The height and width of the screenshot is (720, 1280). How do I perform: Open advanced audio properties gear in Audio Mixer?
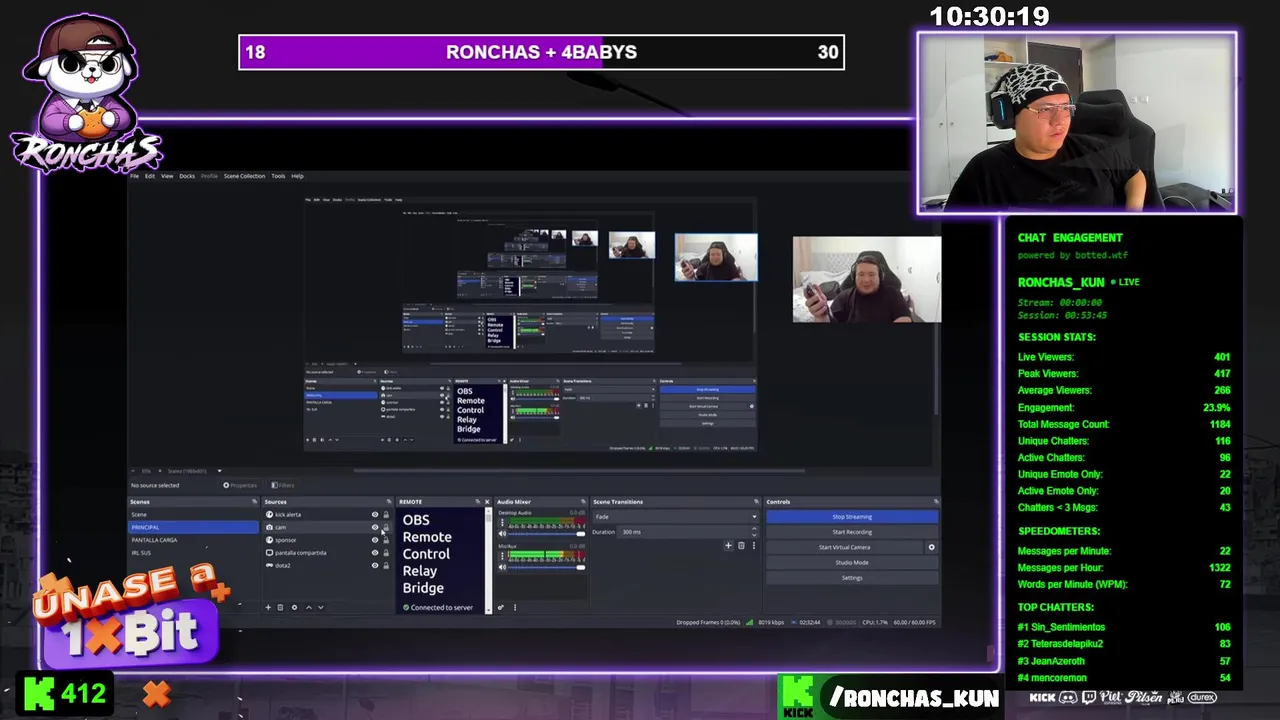(x=500, y=607)
